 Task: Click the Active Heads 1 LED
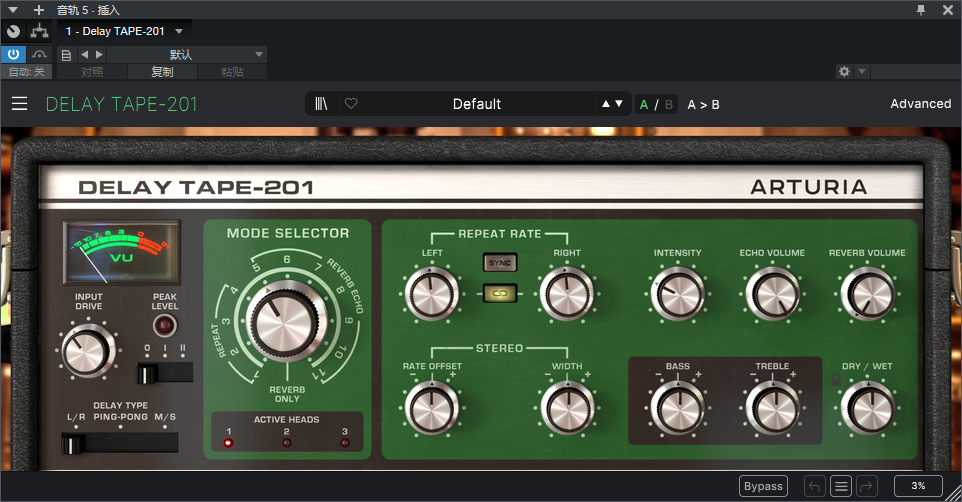(228, 442)
